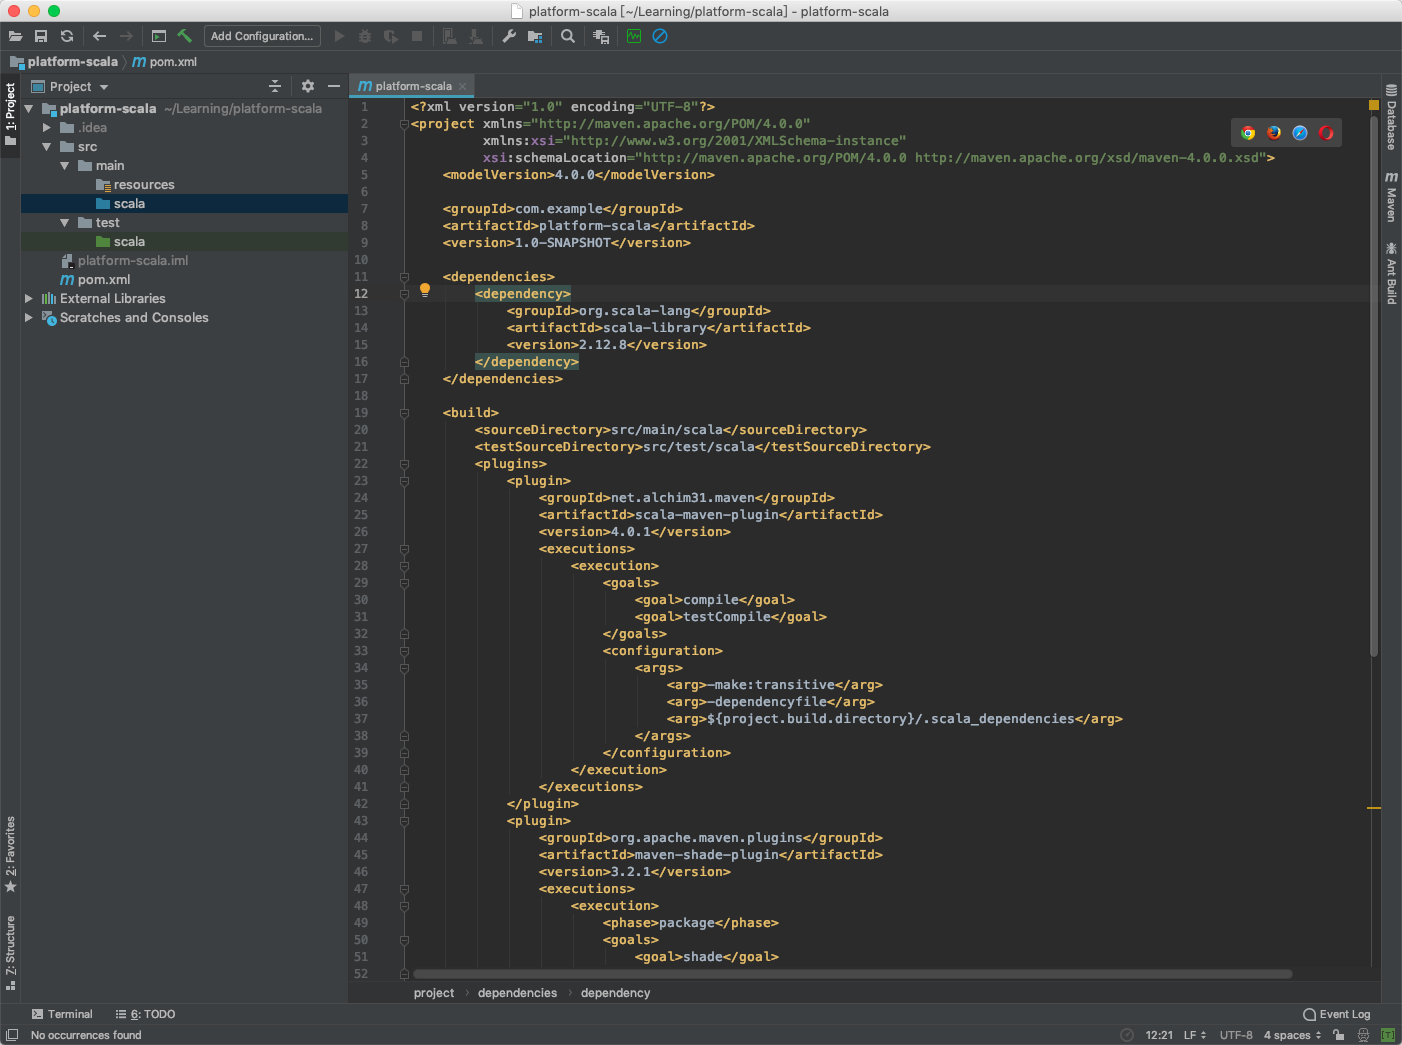Open the Maven side tab
The width and height of the screenshot is (1402, 1045).
click(1391, 196)
